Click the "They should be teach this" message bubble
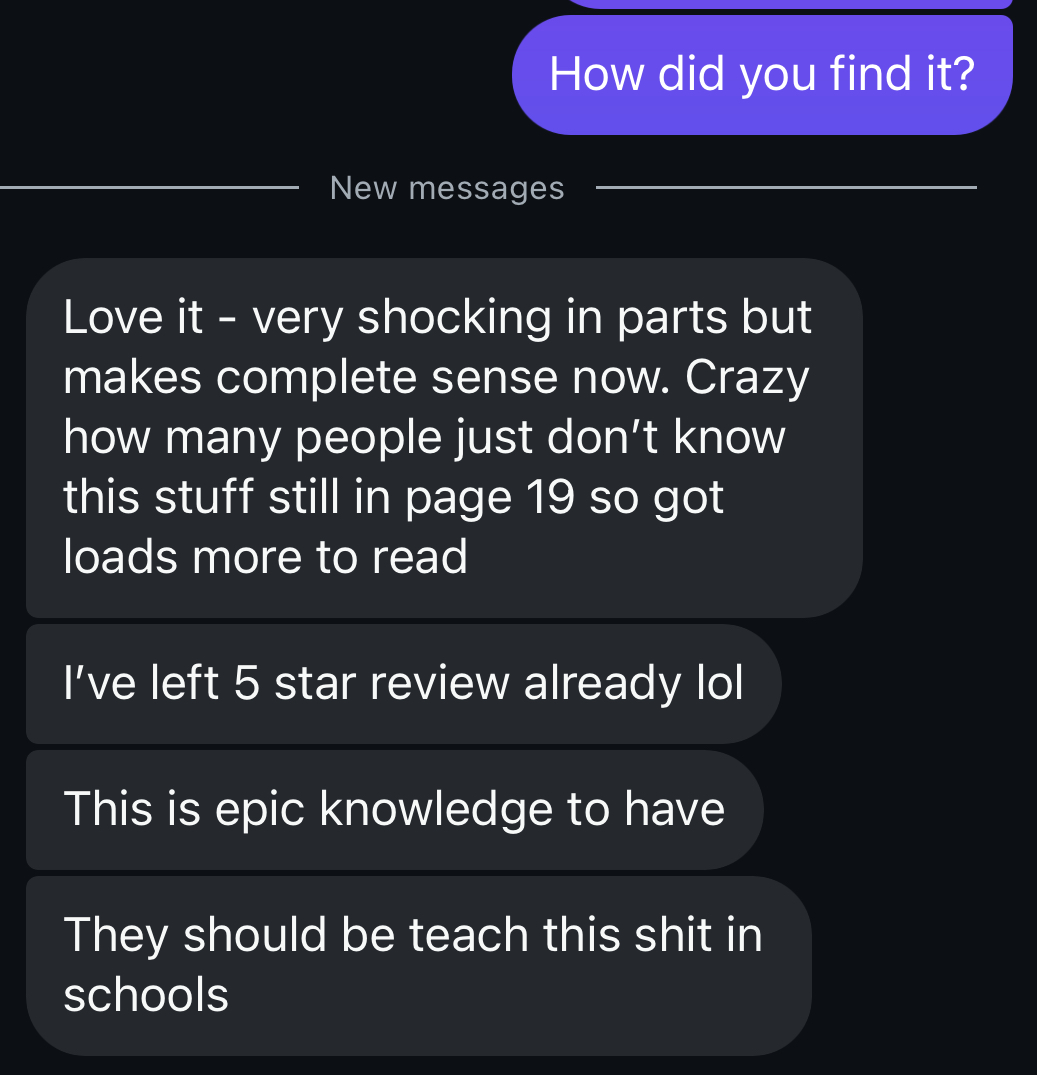 [419, 965]
